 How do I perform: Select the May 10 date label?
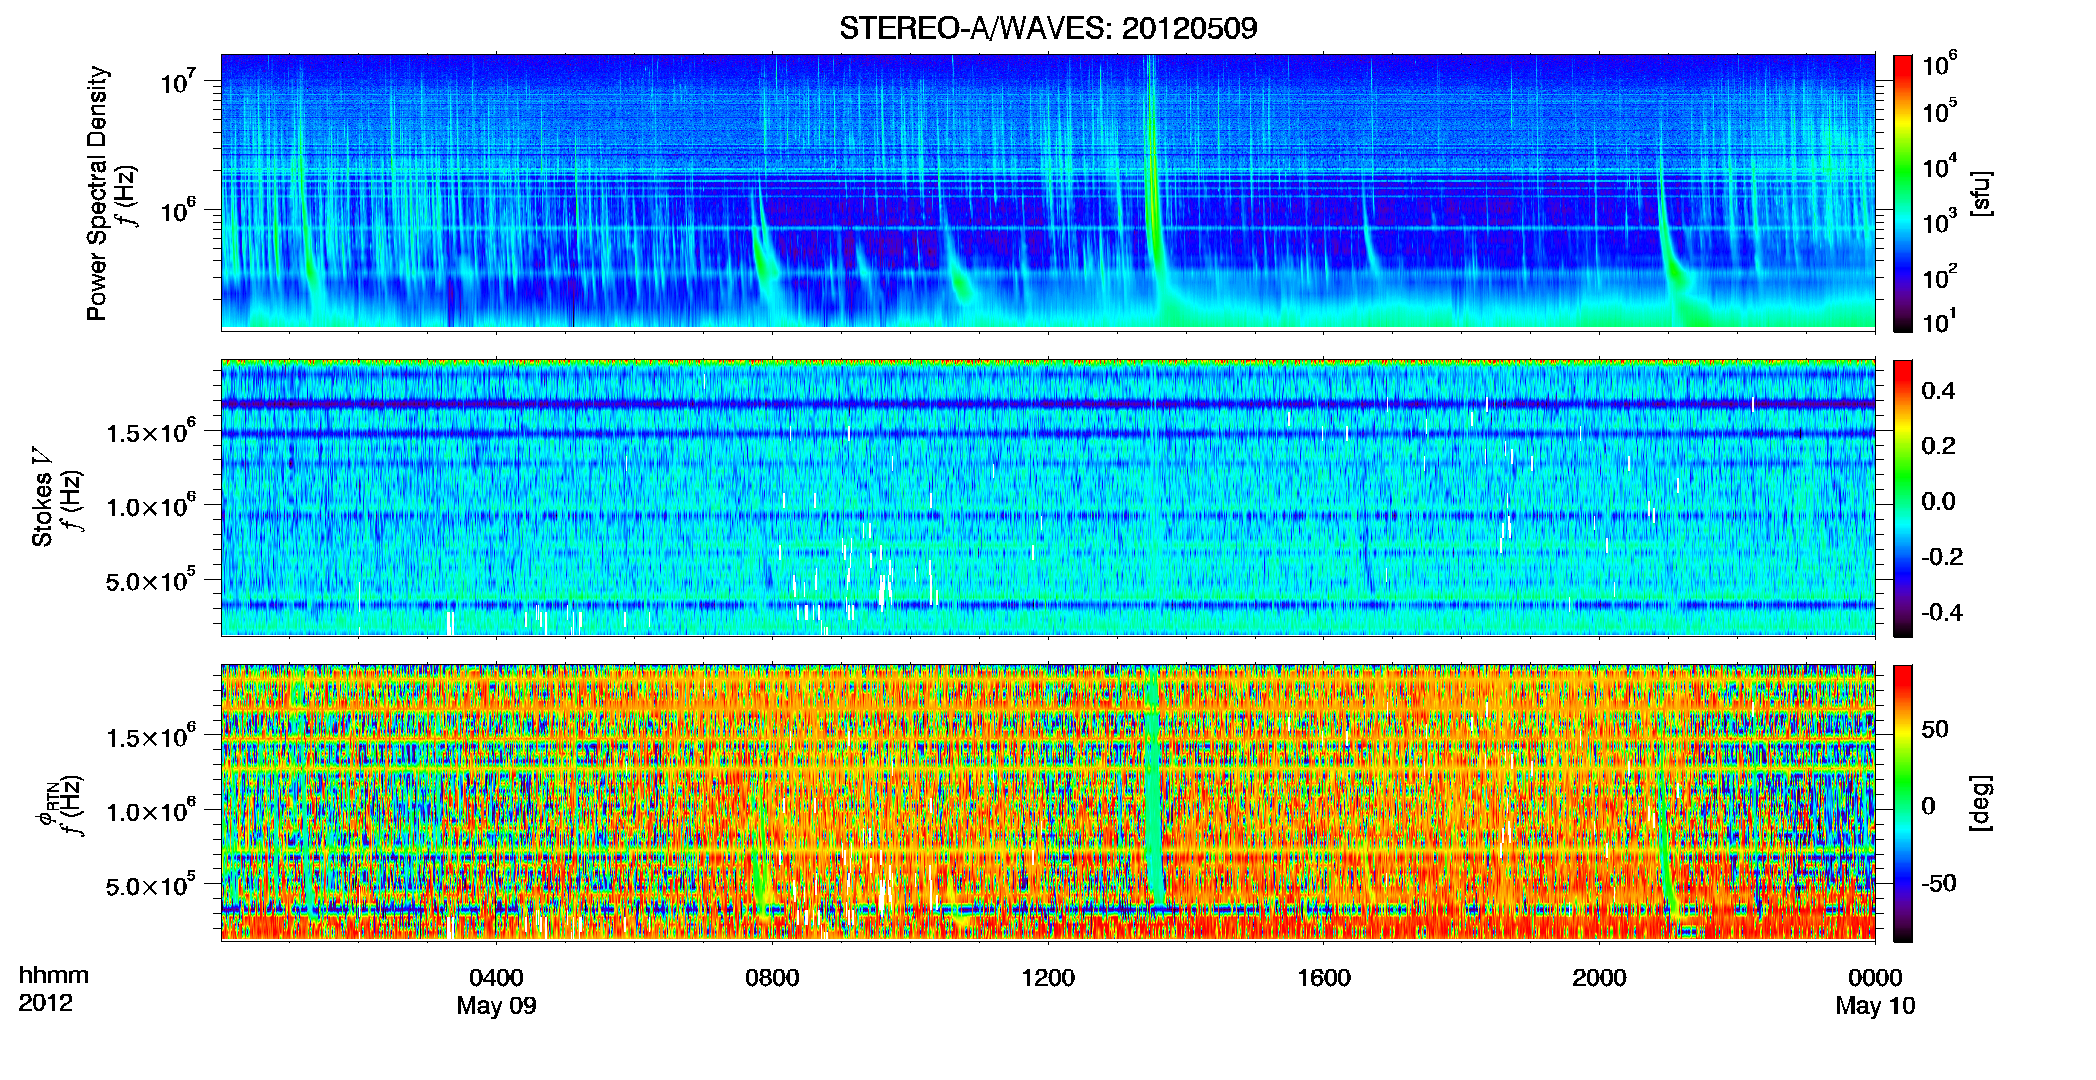point(1875,1005)
